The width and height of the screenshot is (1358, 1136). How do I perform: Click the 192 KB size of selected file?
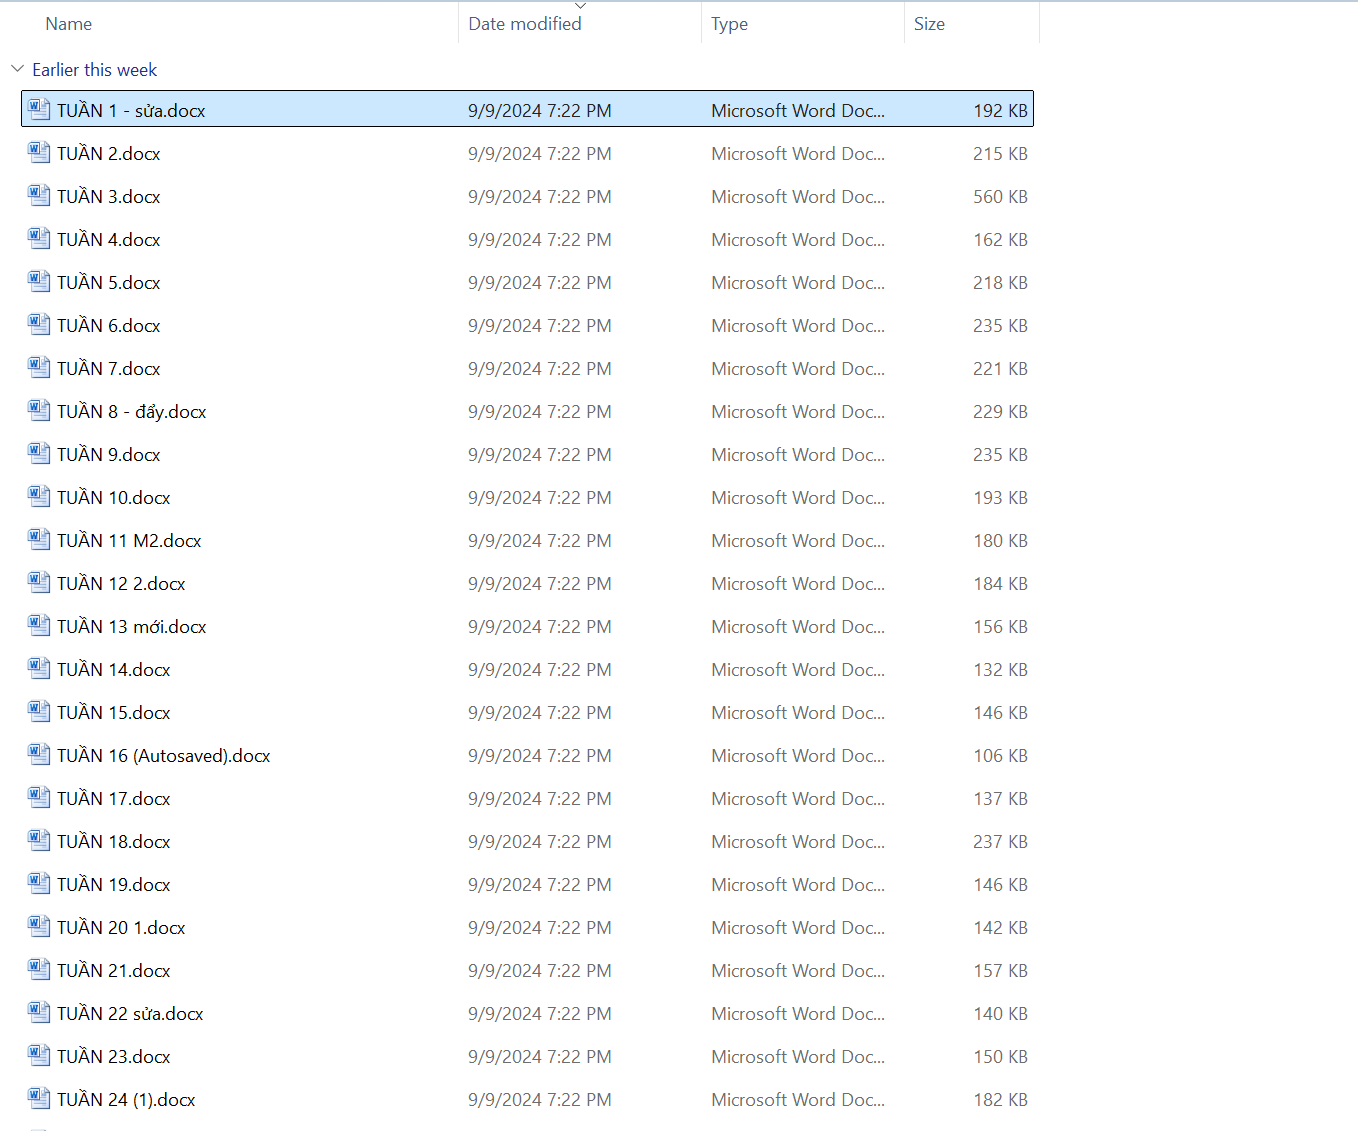(x=1000, y=111)
